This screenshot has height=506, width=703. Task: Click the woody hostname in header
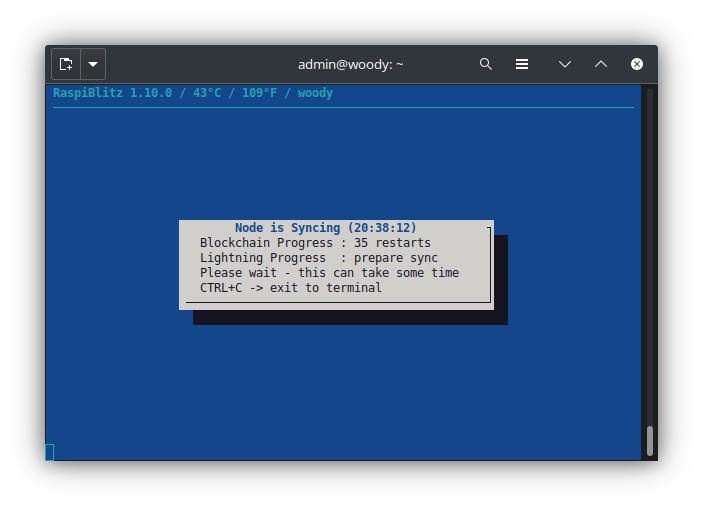(315, 93)
